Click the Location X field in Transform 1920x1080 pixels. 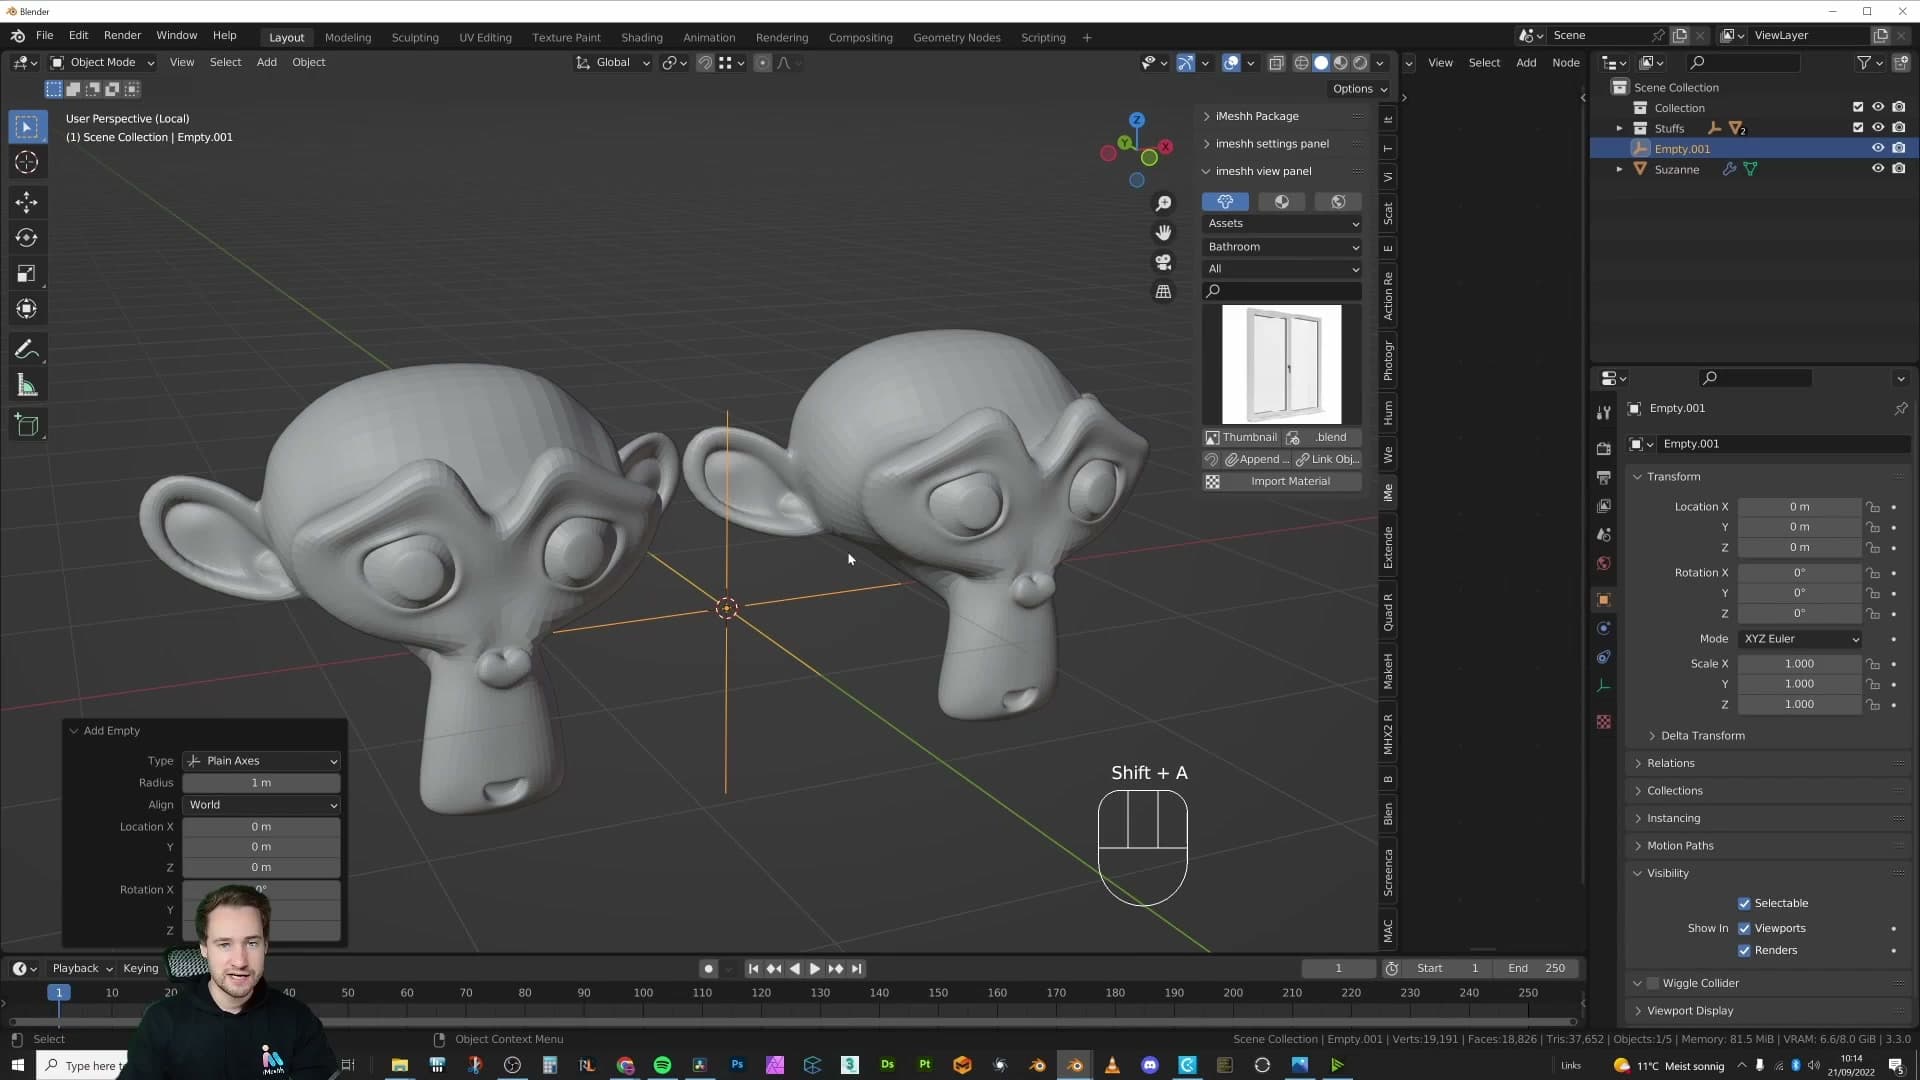(1800, 507)
